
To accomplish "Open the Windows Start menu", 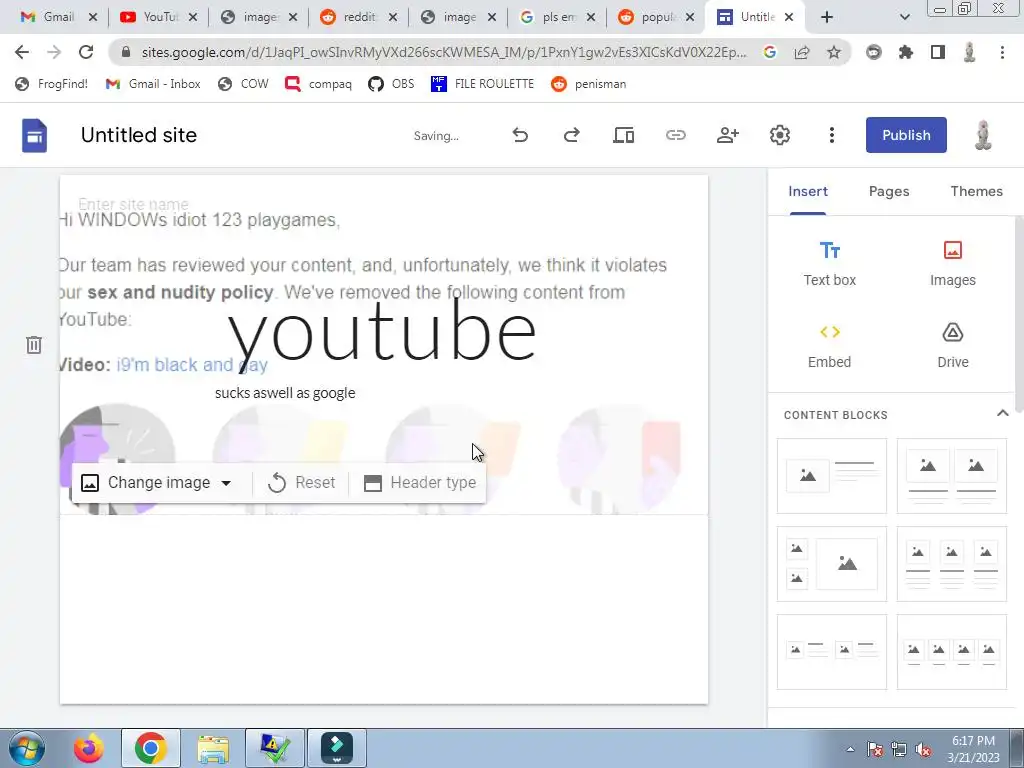I will click(26, 748).
